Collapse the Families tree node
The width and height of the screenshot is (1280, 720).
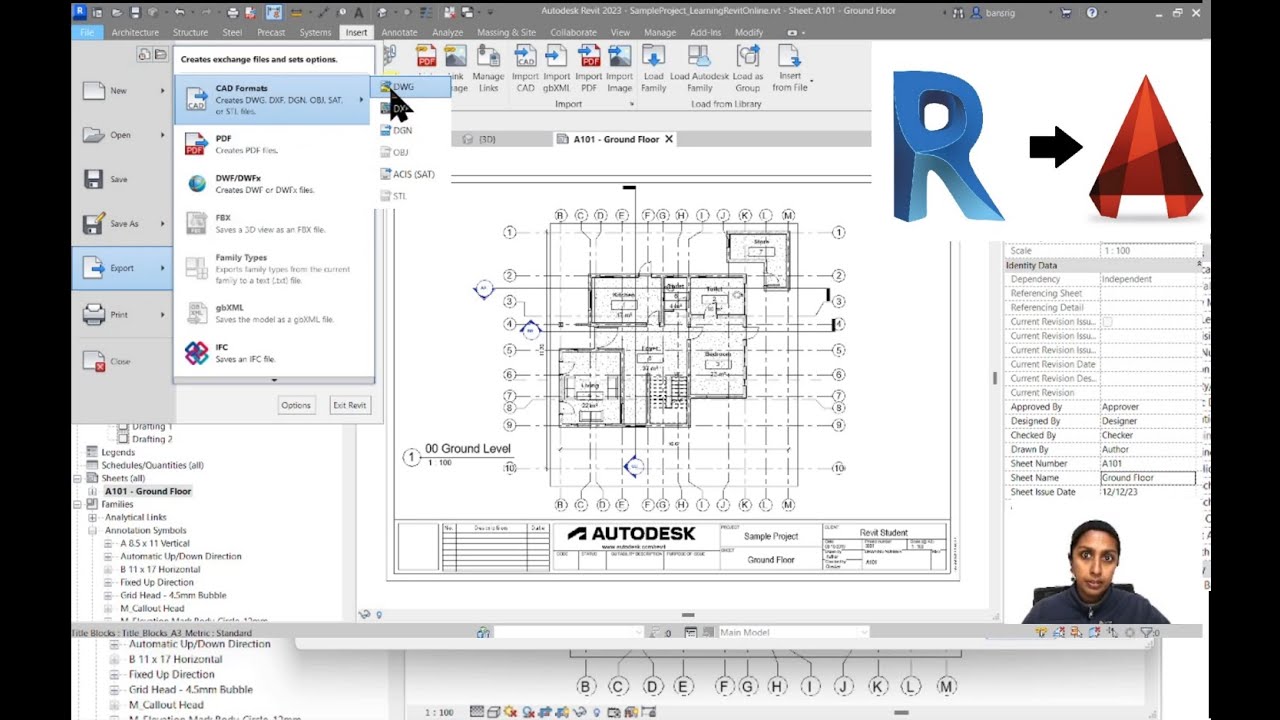pyautogui.click(x=79, y=504)
